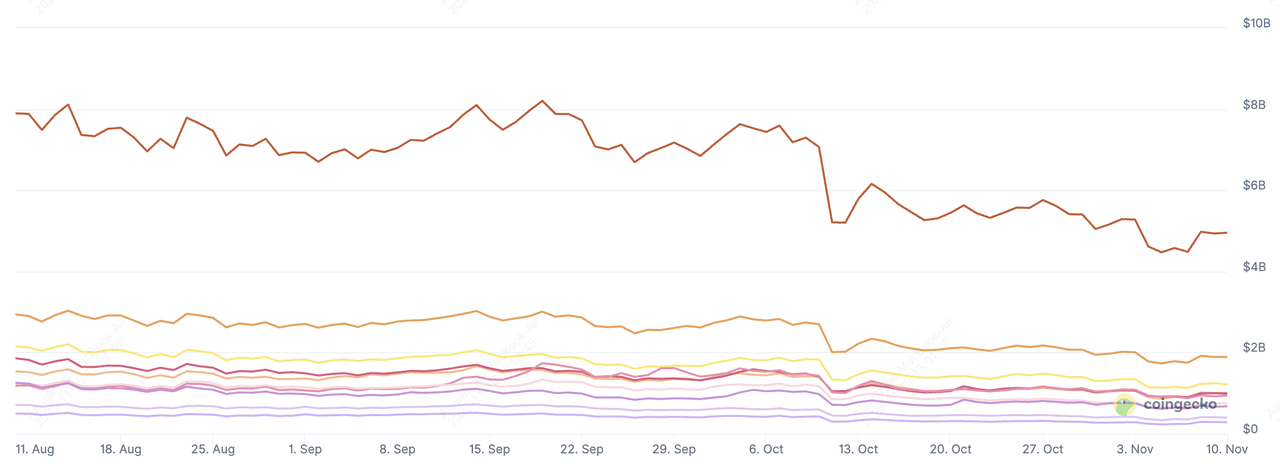Select the 18. Aug axis label
The image size is (1280, 473).
tap(121, 450)
